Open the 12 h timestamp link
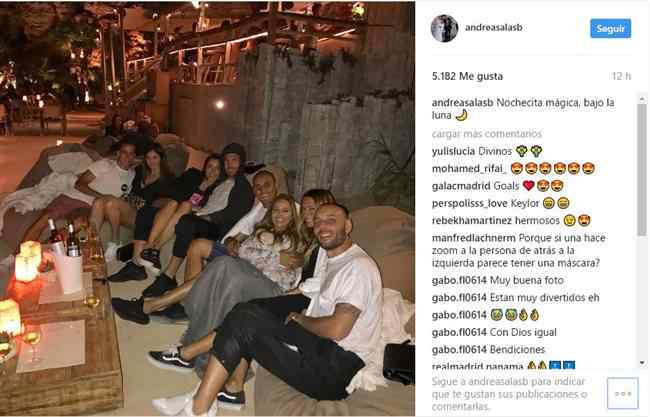The height and width of the screenshot is (417, 650). click(621, 76)
